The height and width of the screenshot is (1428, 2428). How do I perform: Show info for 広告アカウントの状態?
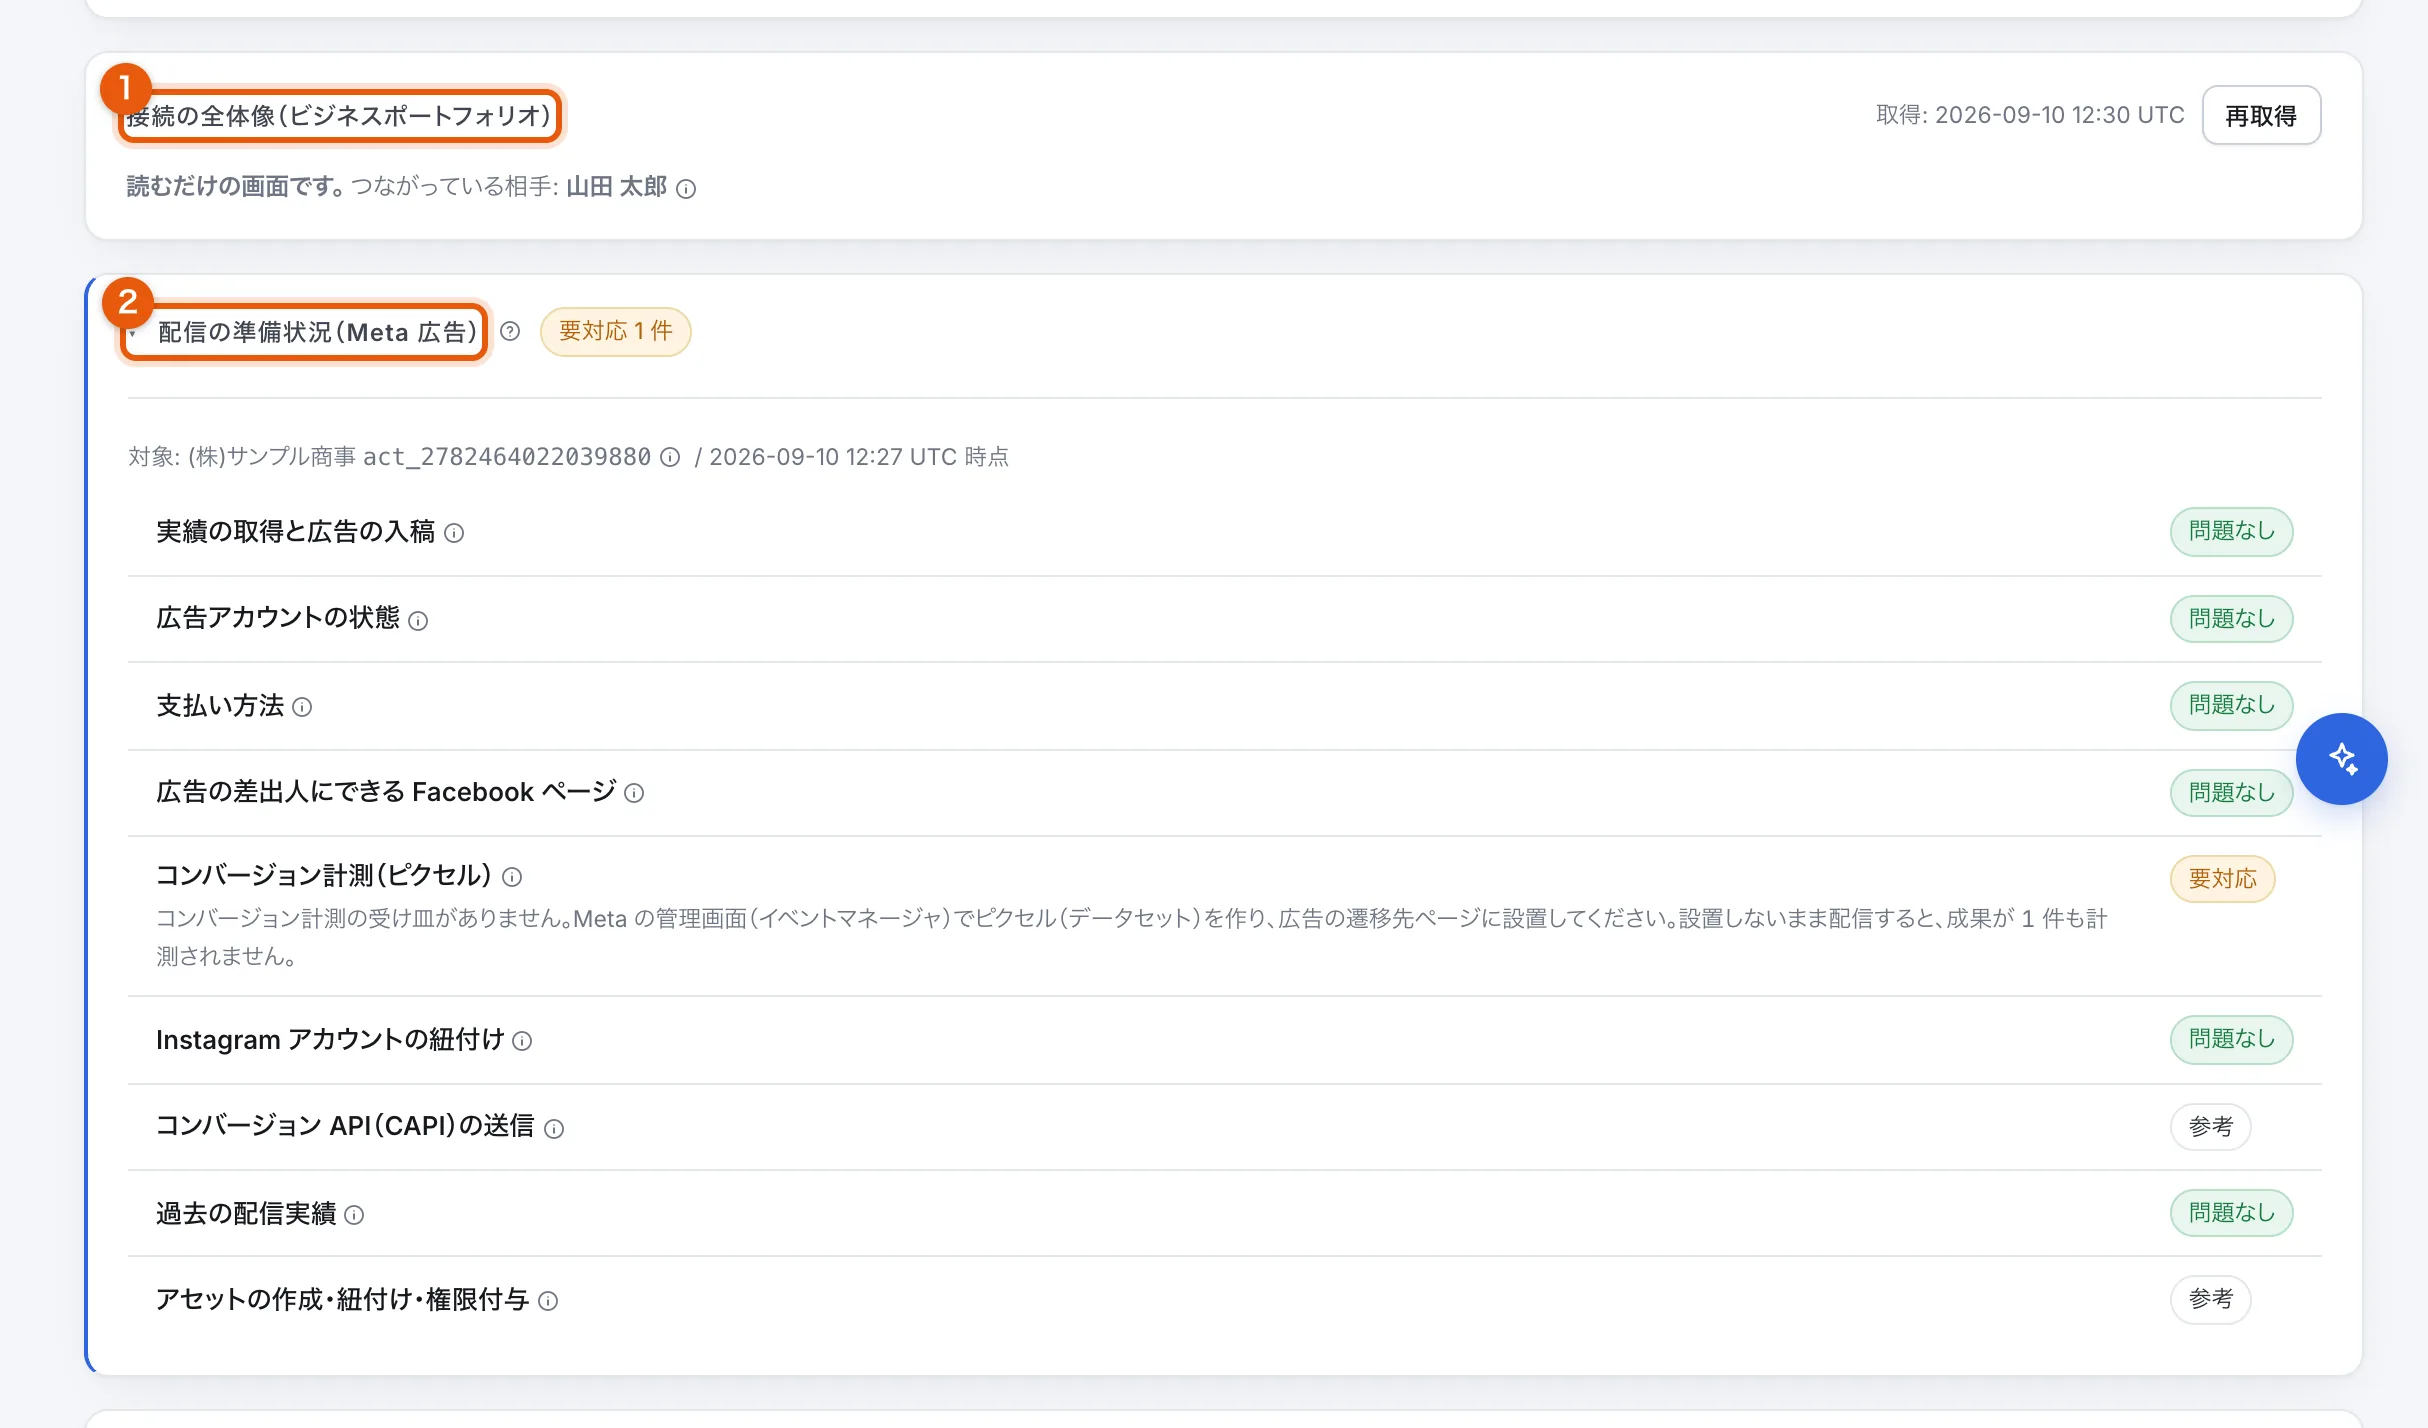coord(418,621)
